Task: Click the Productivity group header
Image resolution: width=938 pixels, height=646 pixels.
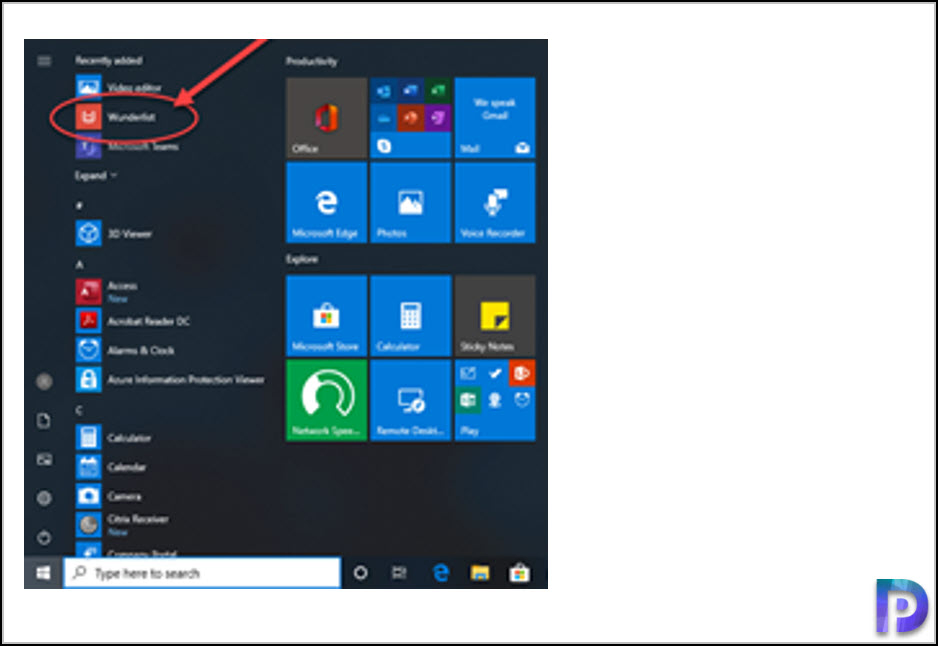Action: point(311,61)
